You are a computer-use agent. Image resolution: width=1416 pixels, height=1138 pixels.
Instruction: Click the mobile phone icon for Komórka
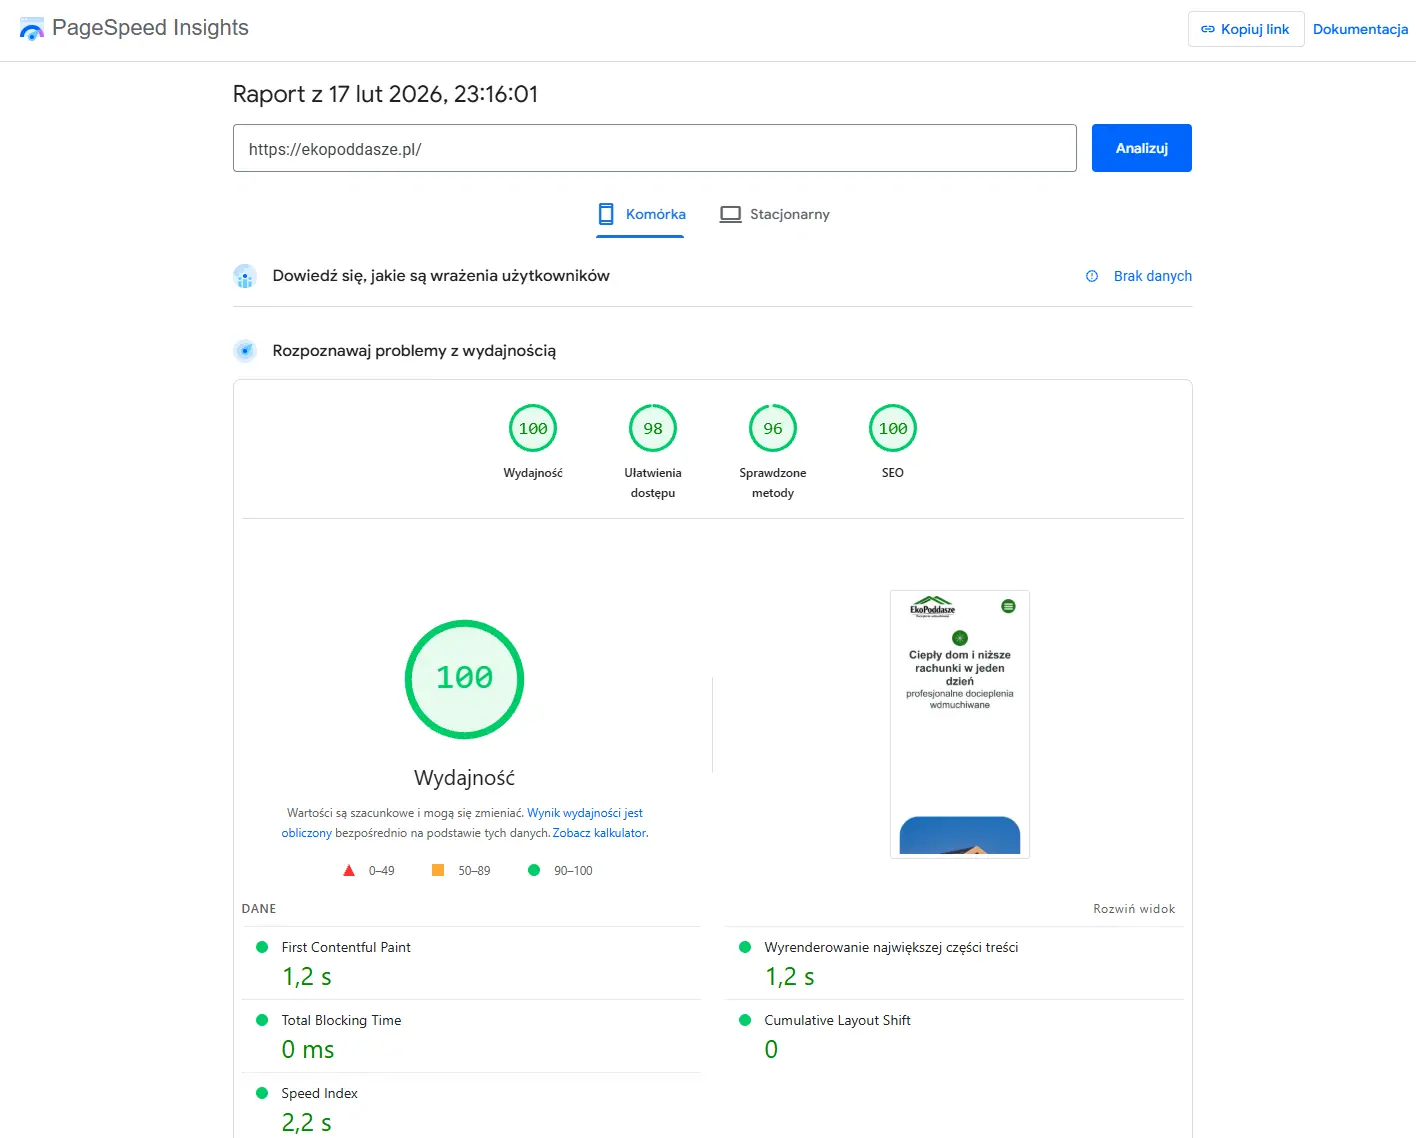[x=606, y=214]
